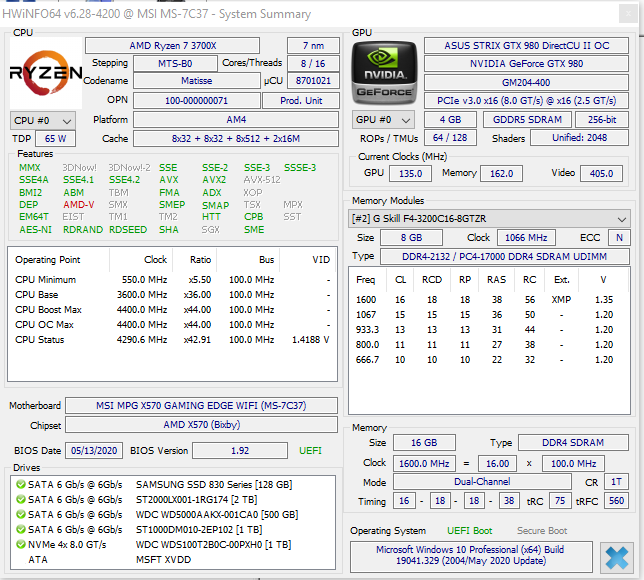Click the GPU clock 135.0 value
This screenshot has height=580, width=644.
411,173
